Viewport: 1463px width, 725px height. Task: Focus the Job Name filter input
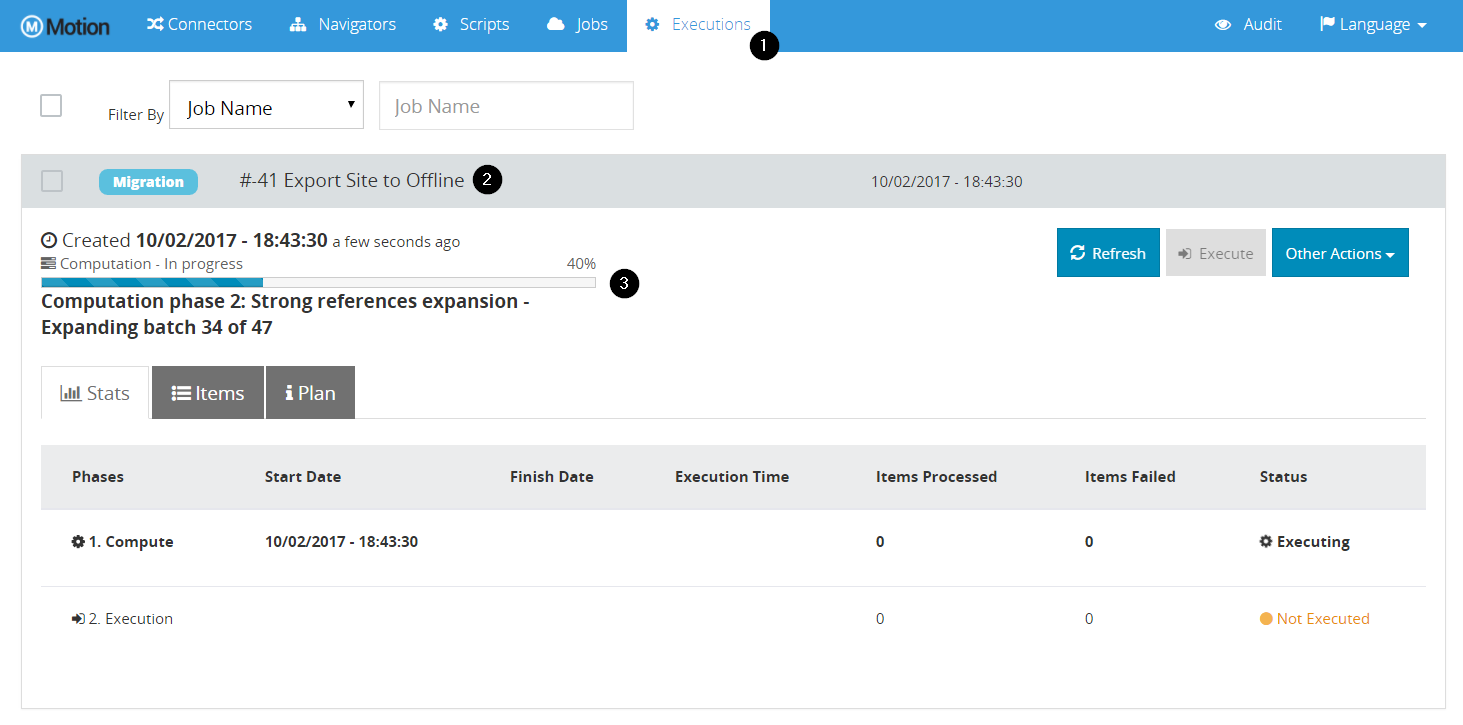coord(506,106)
